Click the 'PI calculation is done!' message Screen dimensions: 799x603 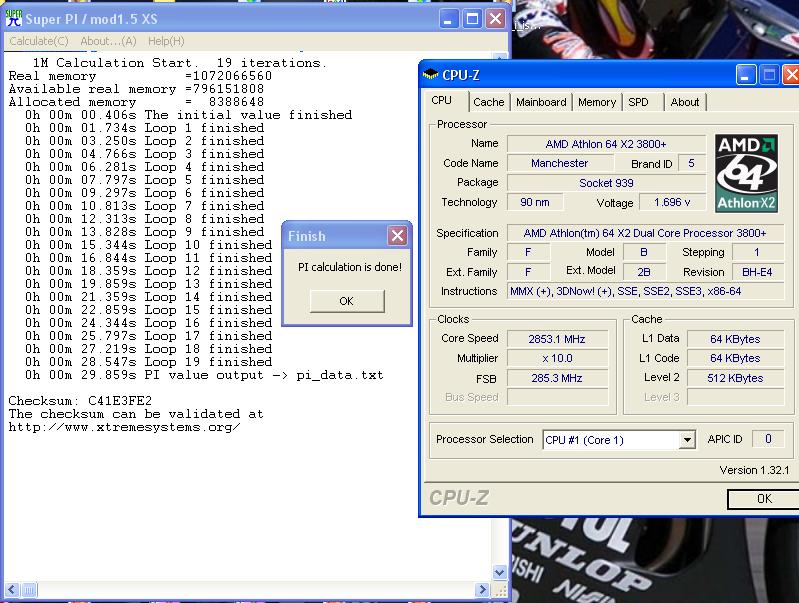pyautogui.click(x=350, y=267)
